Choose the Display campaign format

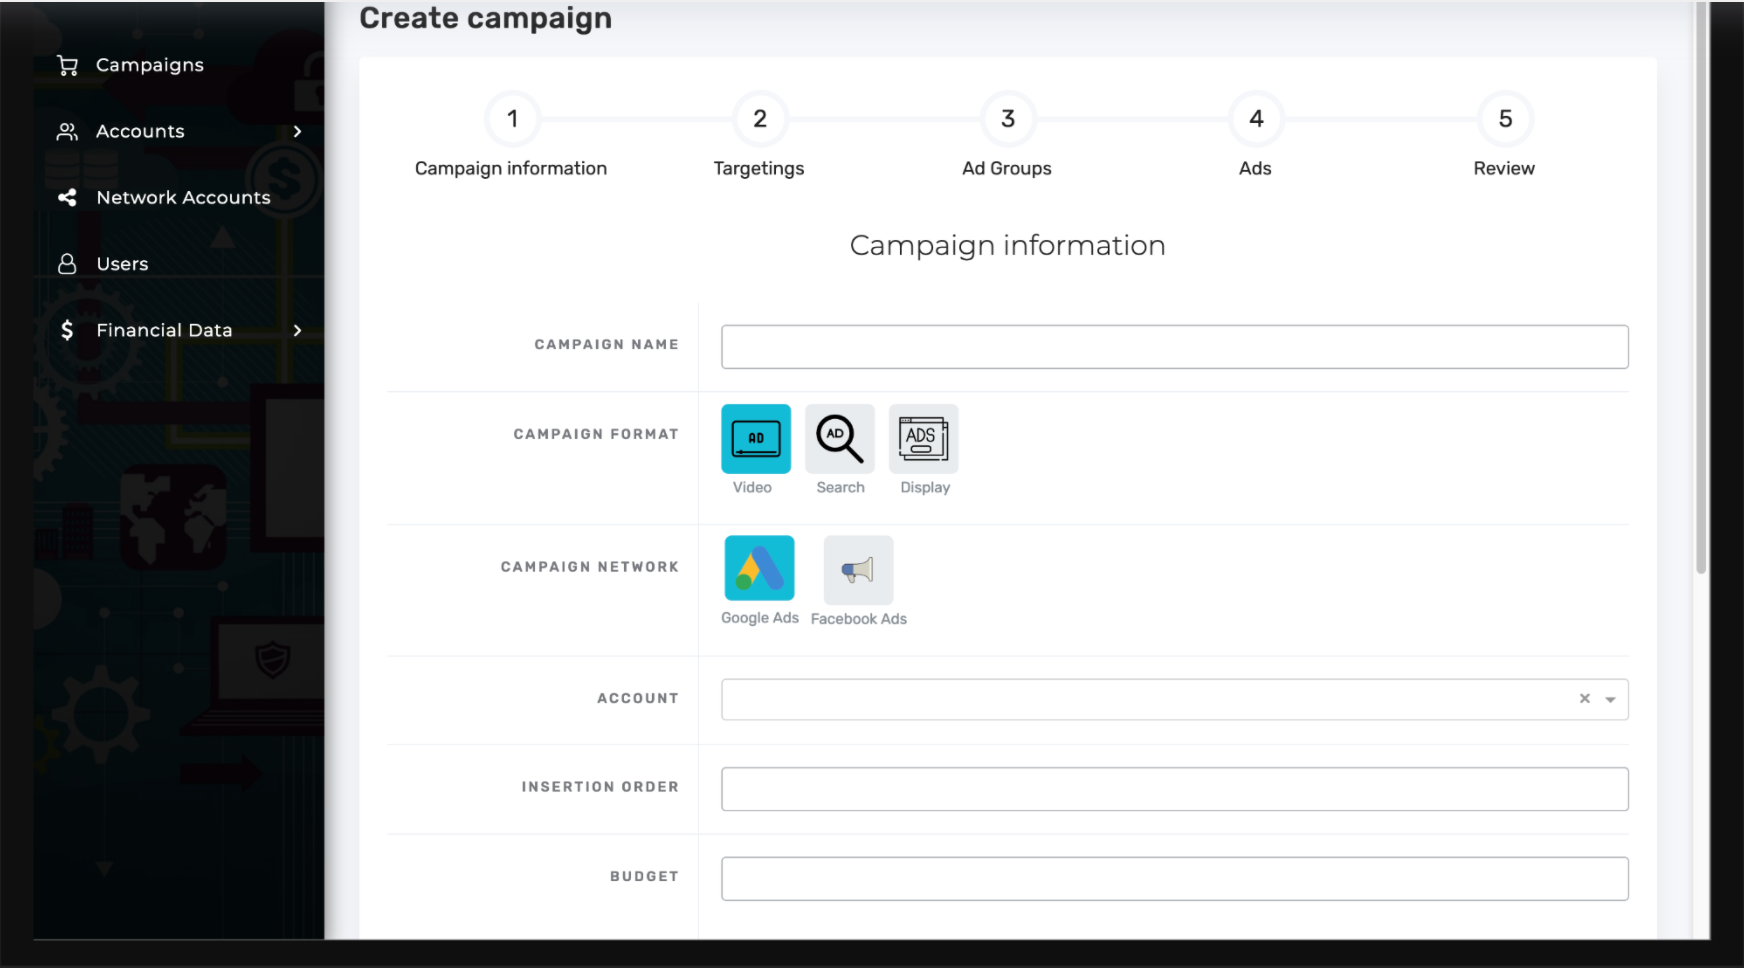[x=923, y=438]
